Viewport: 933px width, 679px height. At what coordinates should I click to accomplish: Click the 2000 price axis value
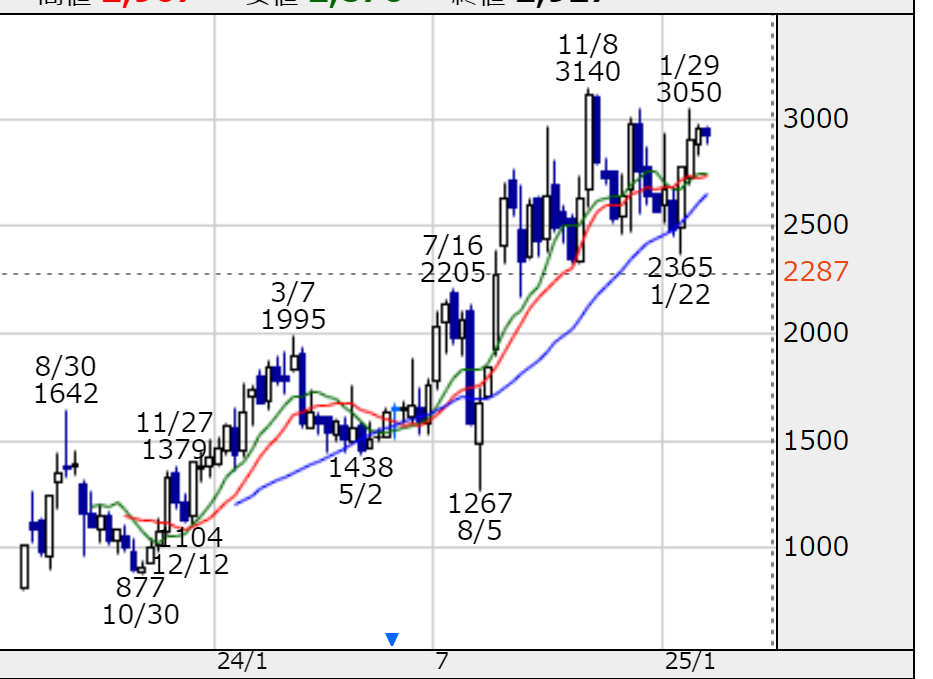(x=815, y=333)
